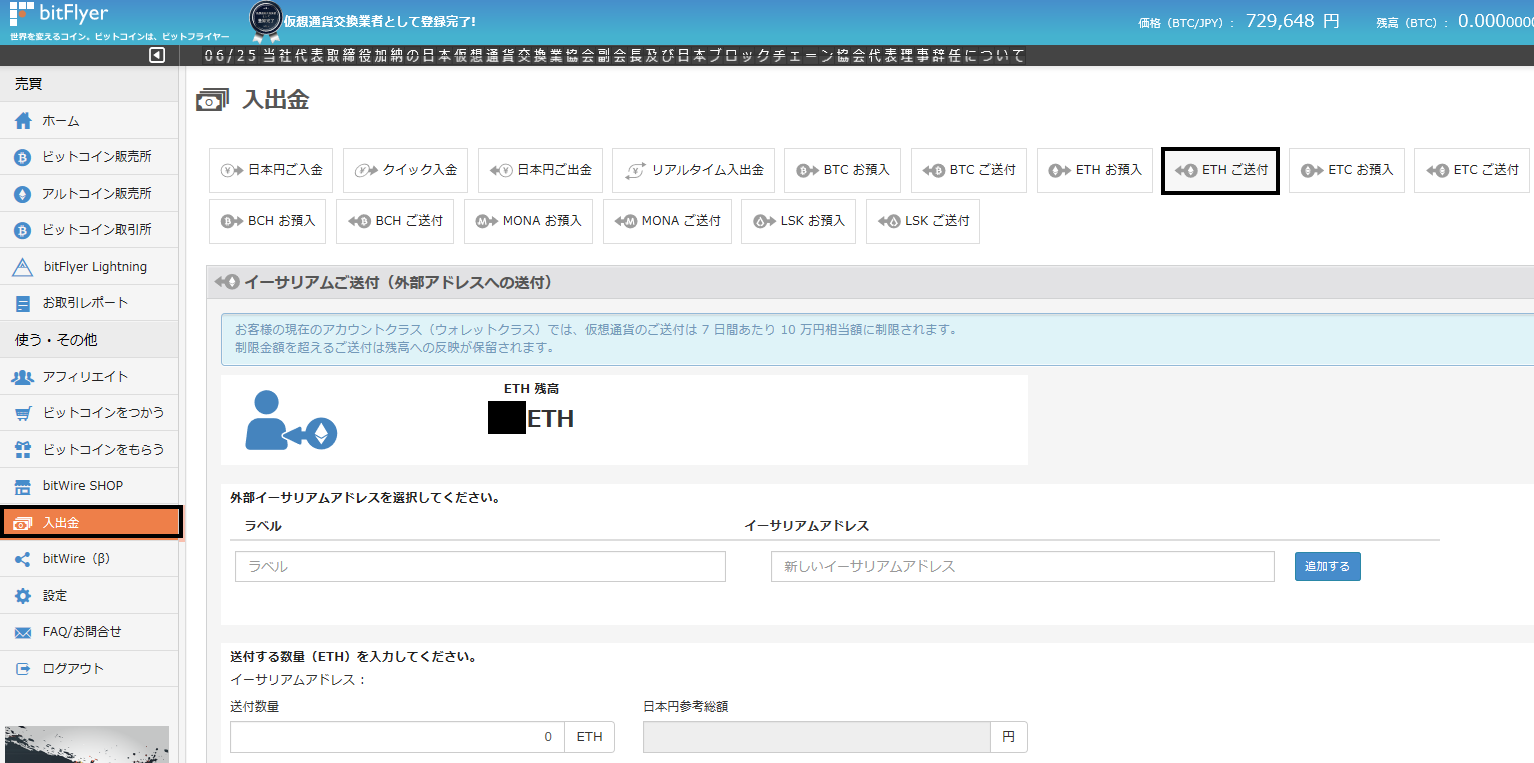Select 入出金 in the sidebar
1534x763 pixels.
(90, 522)
